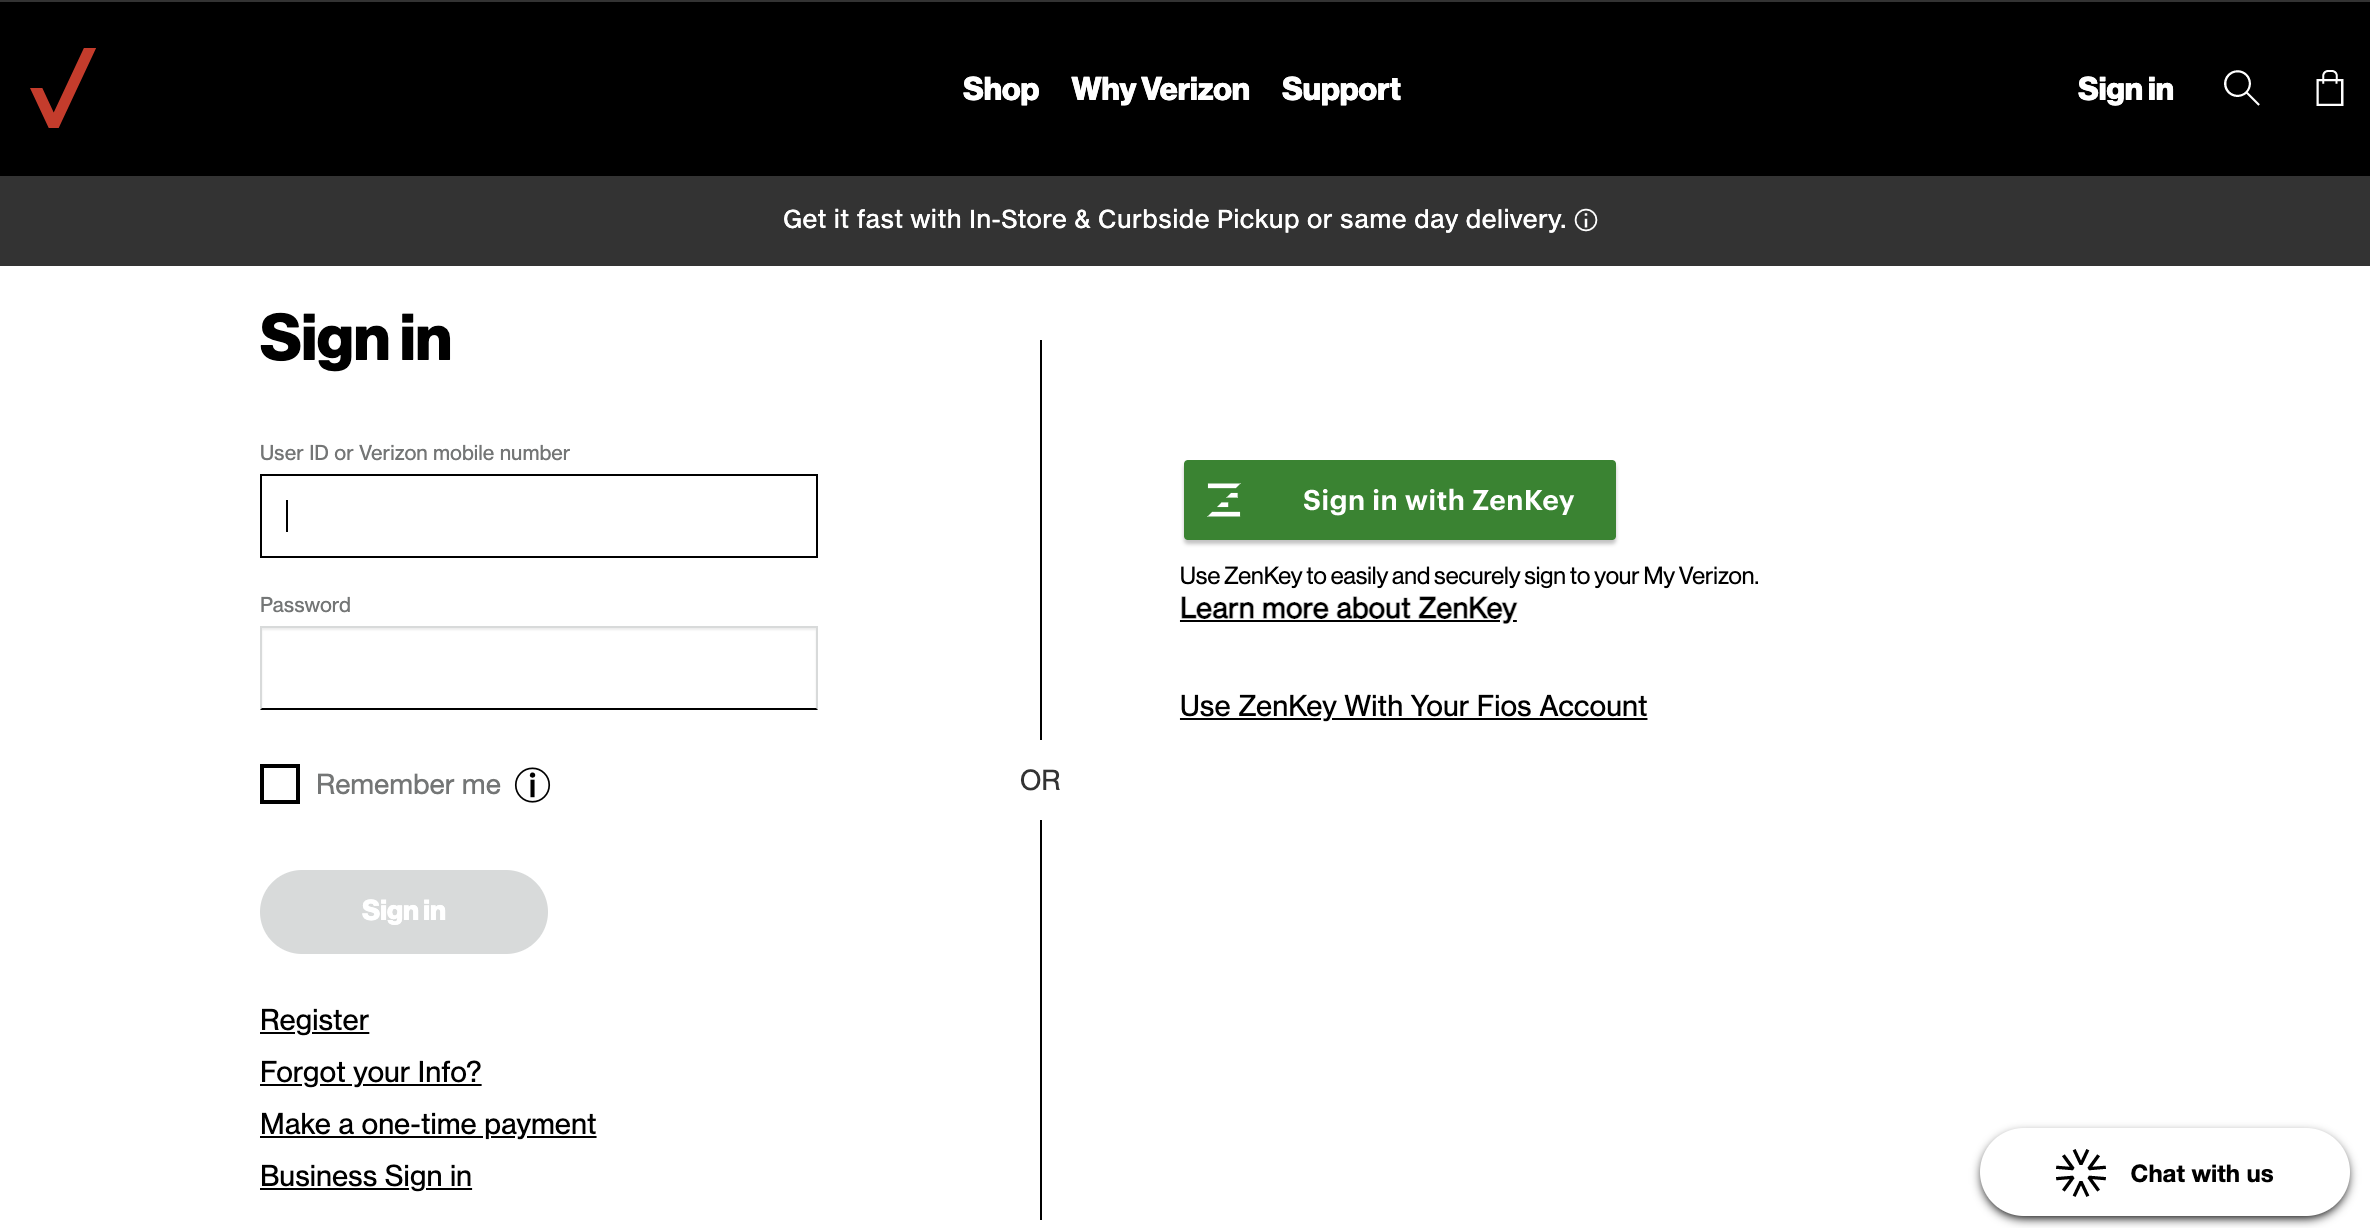Click Sign in with ZenKey button
2370x1228 pixels.
click(1399, 498)
